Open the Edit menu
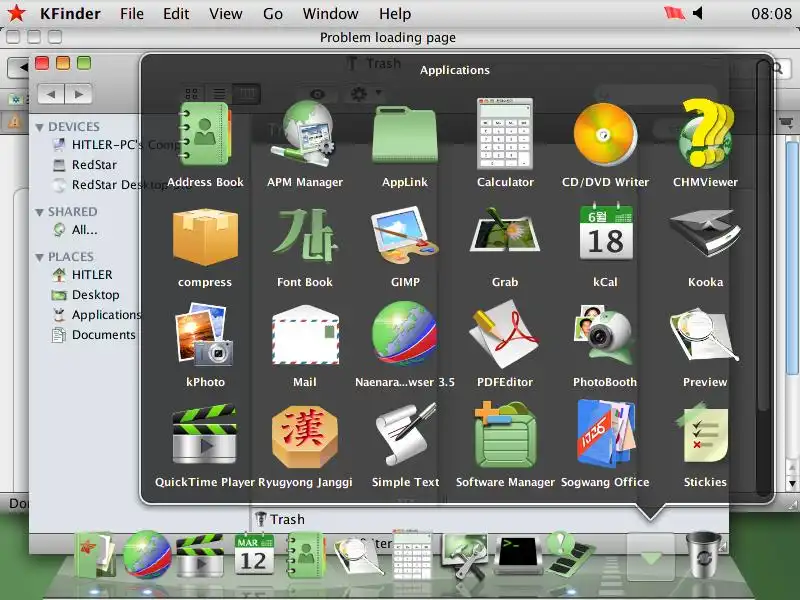The height and width of the screenshot is (600, 800). click(176, 14)
